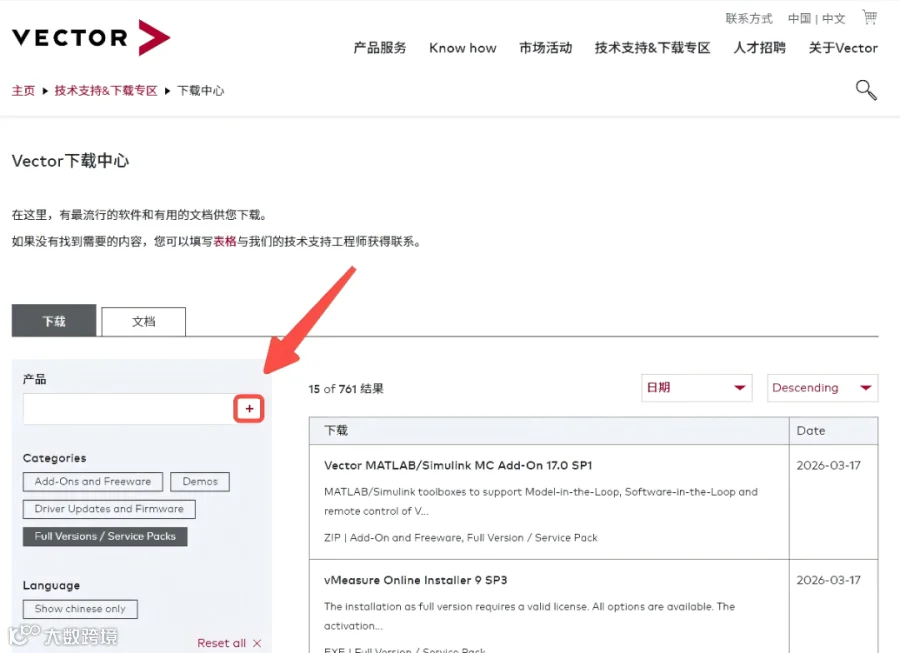Open 联系方式 link
Screen dimensions: 900x653
point(749,18)
